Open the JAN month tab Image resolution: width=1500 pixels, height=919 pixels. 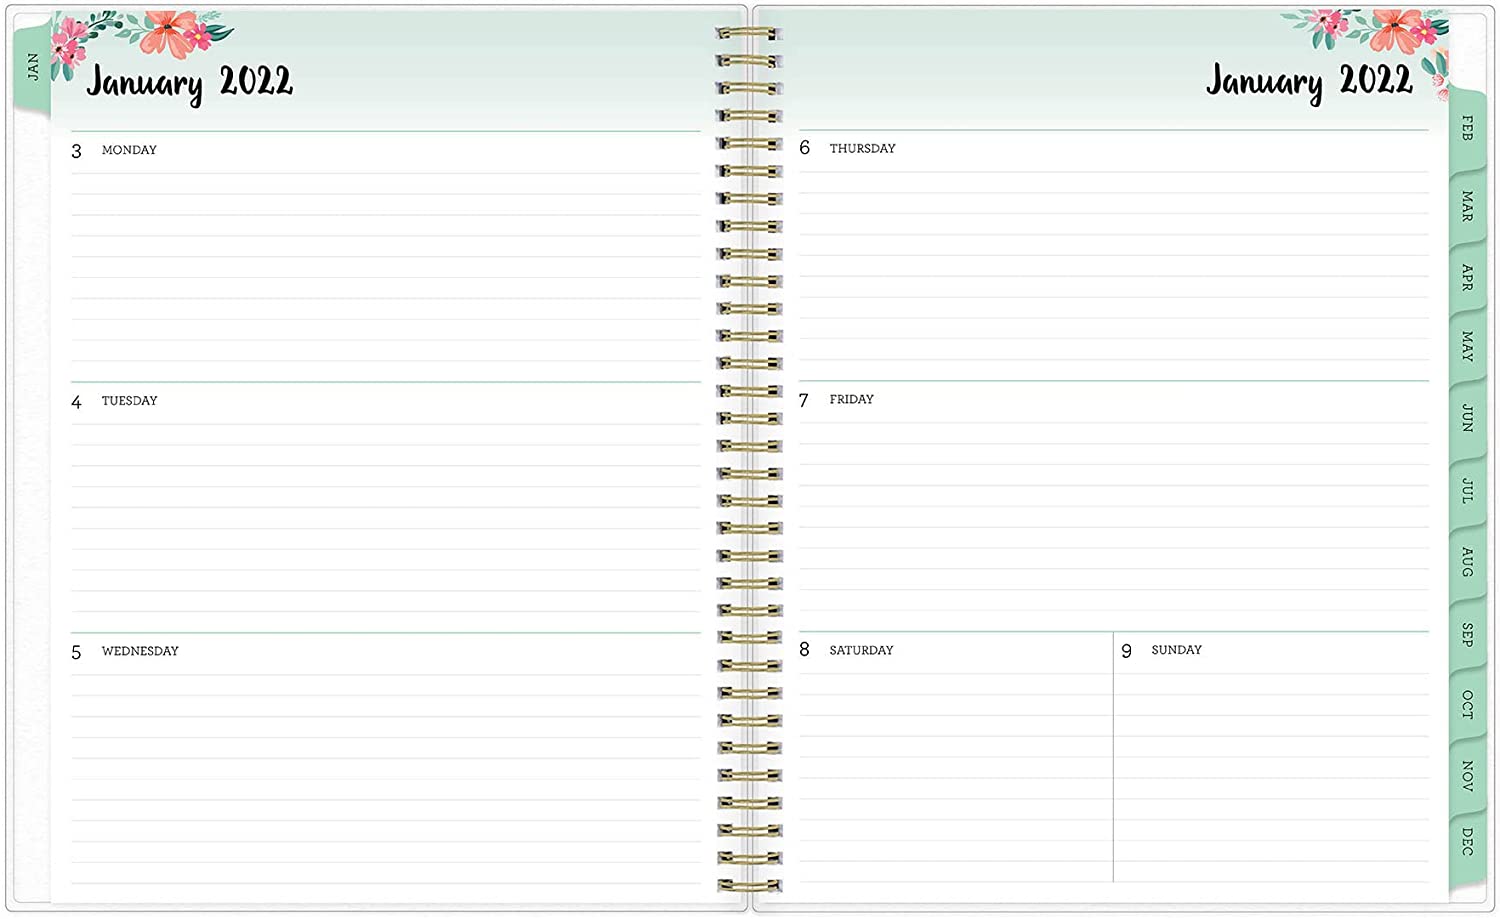[x=33, y=68]
